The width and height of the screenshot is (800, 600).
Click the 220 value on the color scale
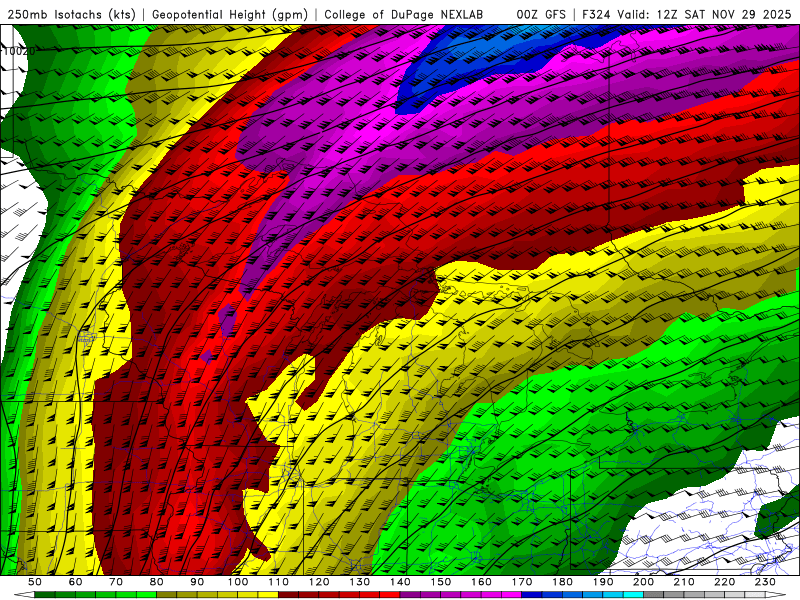pyautogui.click(x=724, y=582)
